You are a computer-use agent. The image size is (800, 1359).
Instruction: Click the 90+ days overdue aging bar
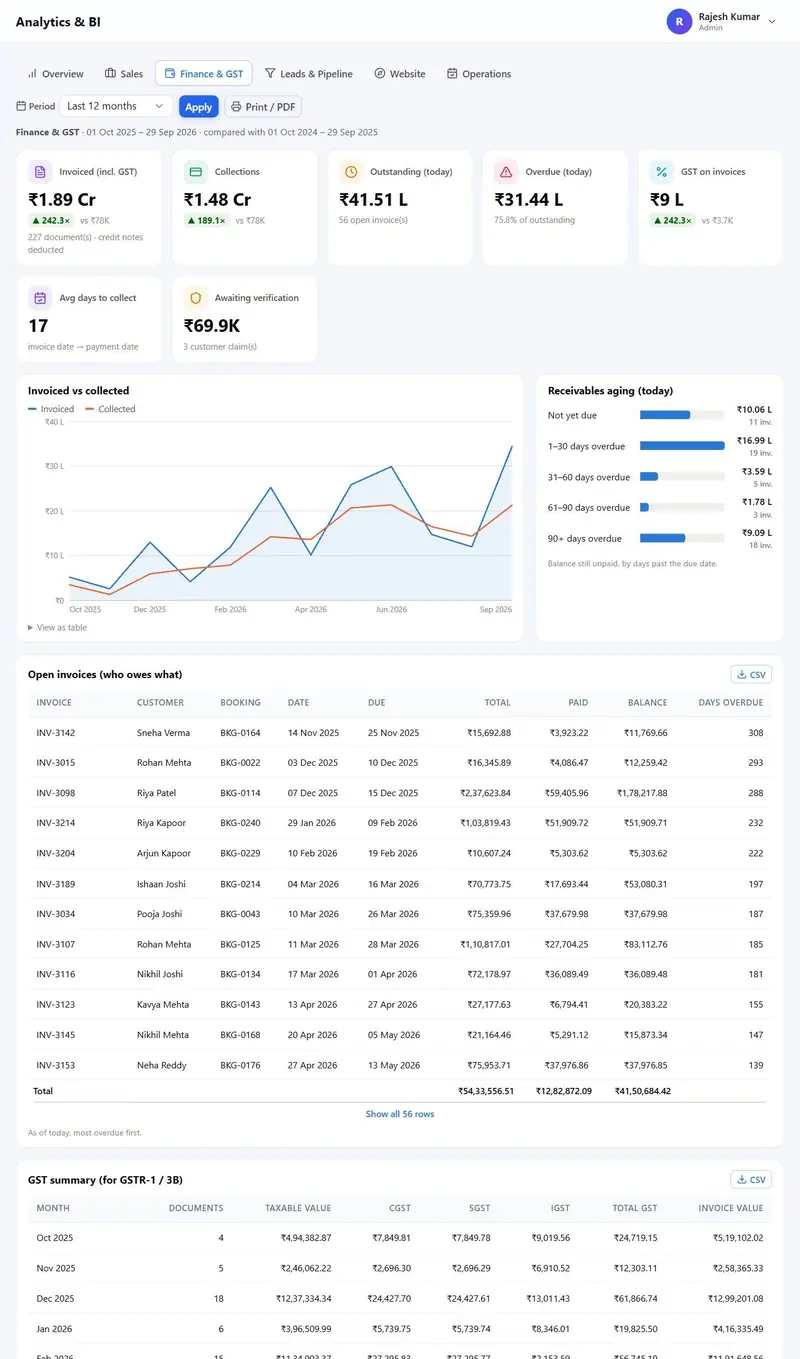pos(682,538)
